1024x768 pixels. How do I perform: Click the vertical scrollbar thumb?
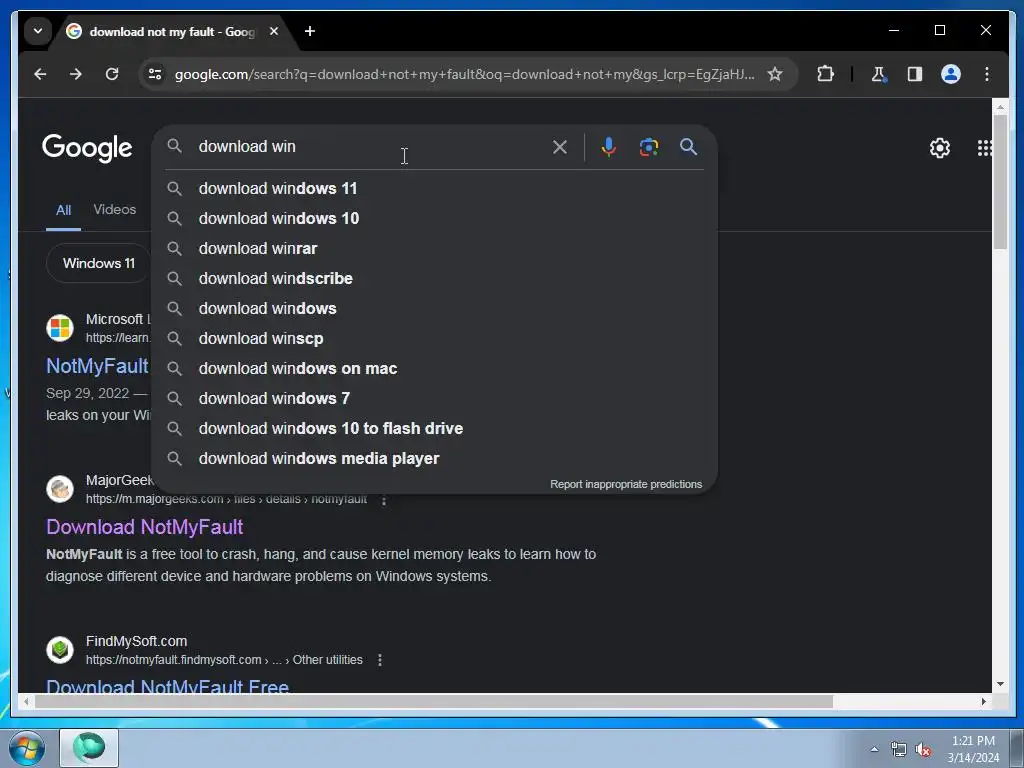click(1000, 181)
